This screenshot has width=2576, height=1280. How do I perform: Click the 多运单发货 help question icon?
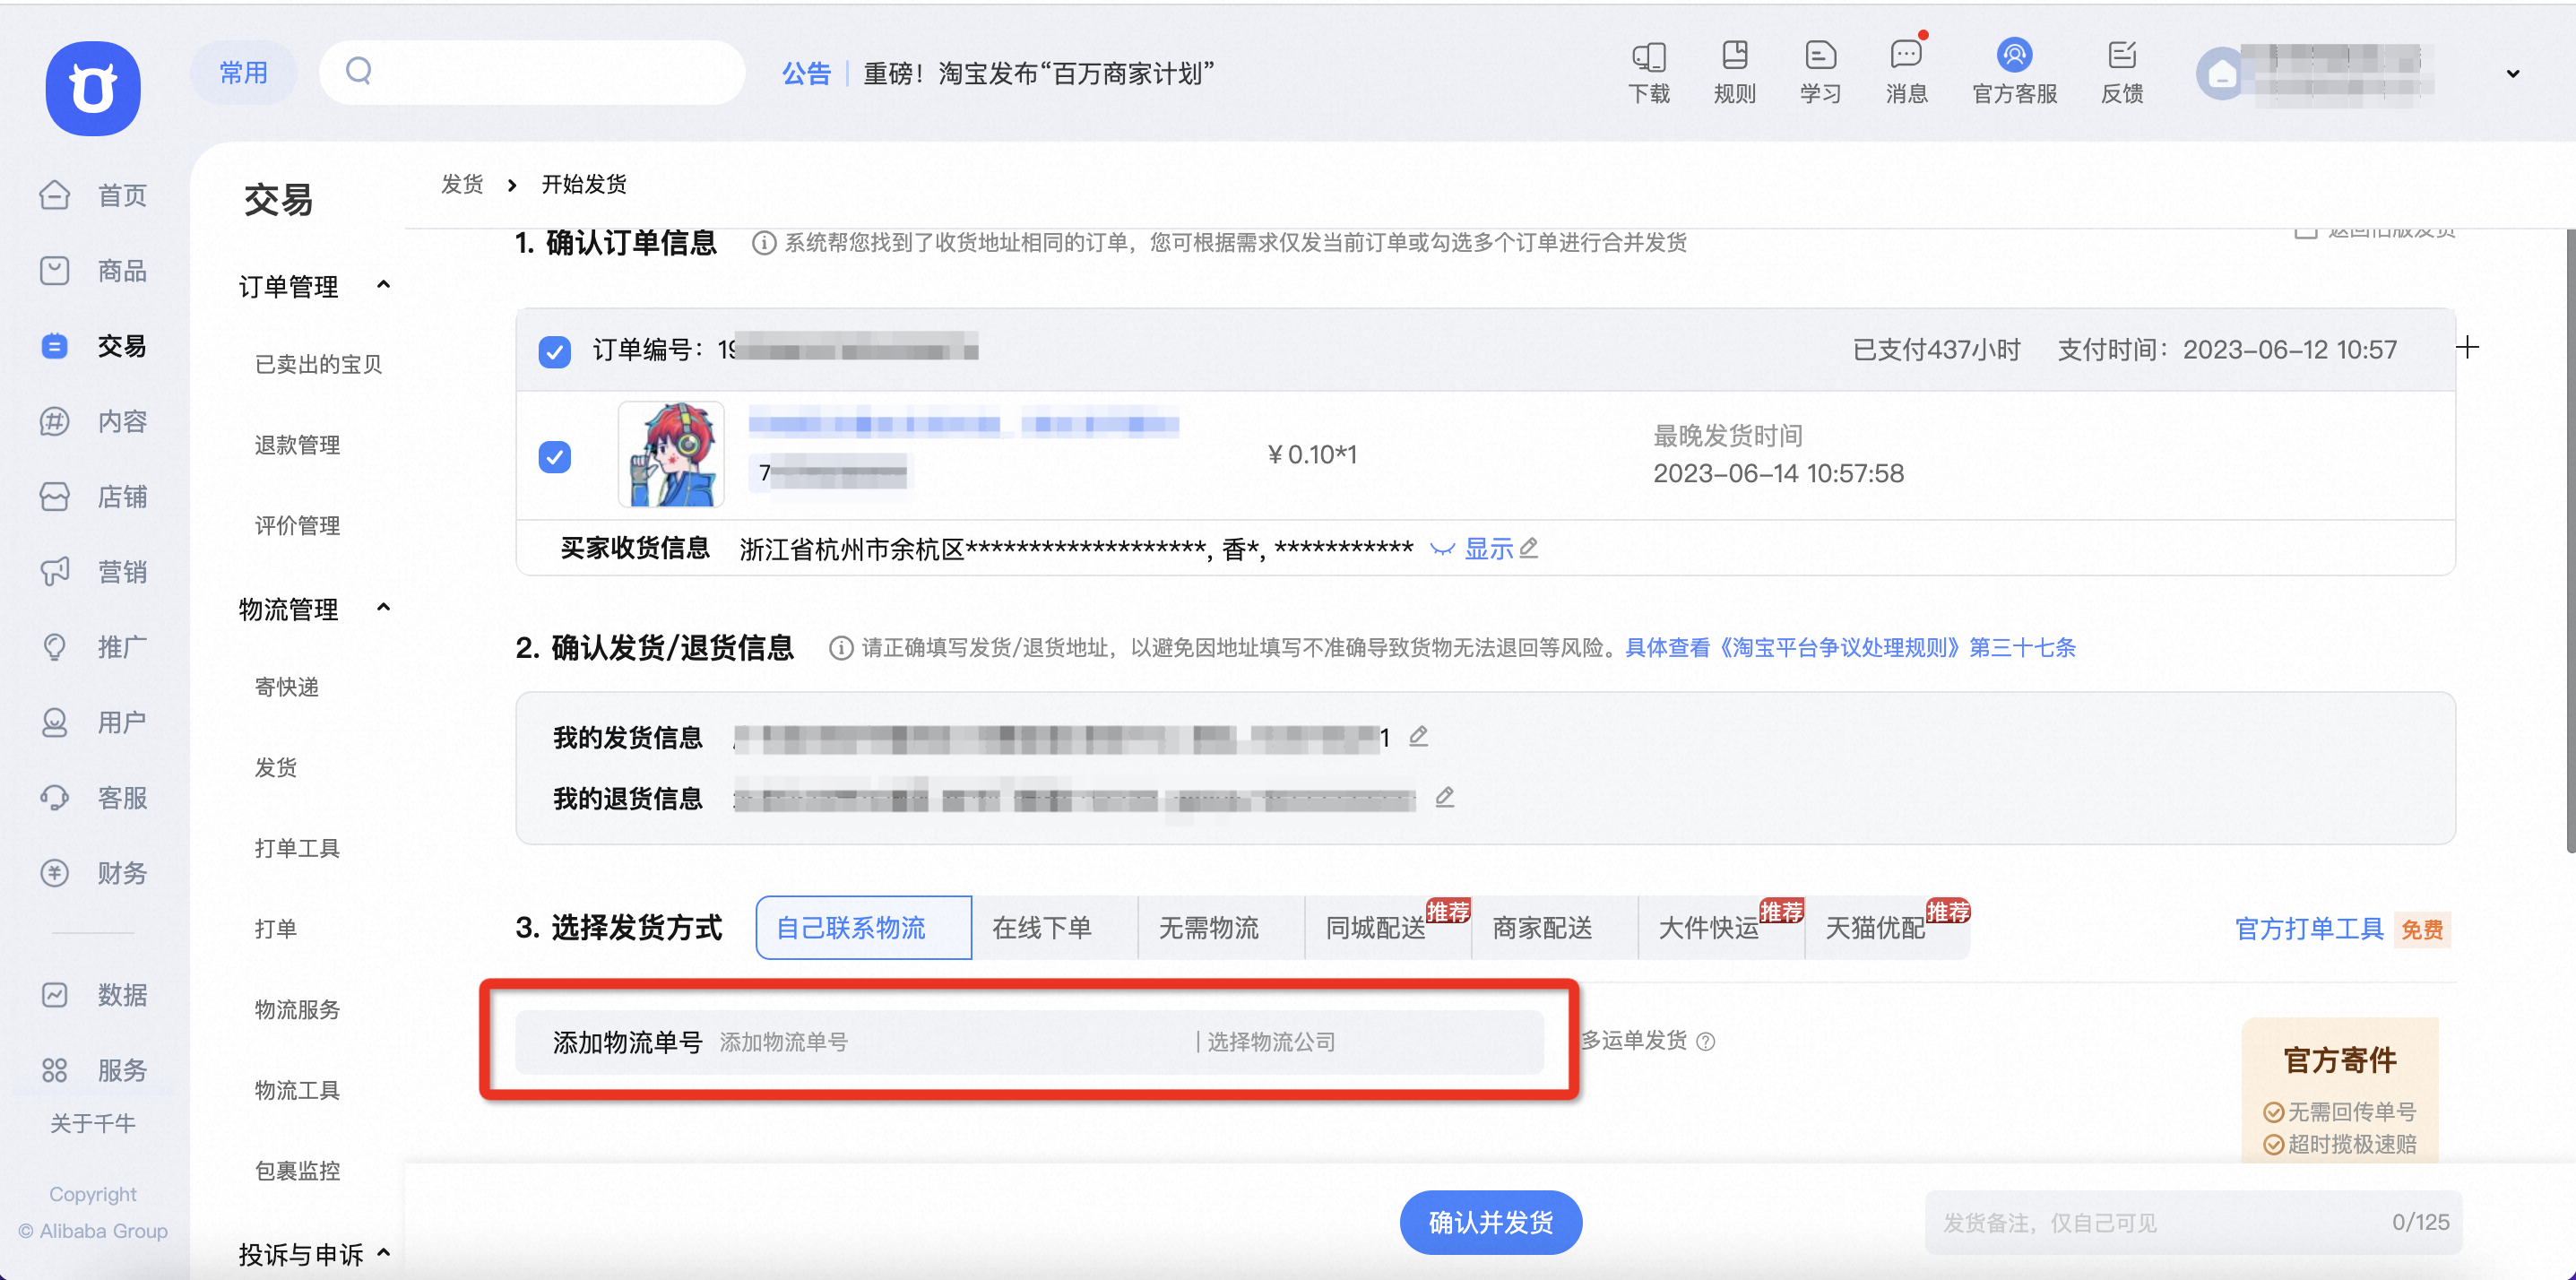click(1706, 1042)
